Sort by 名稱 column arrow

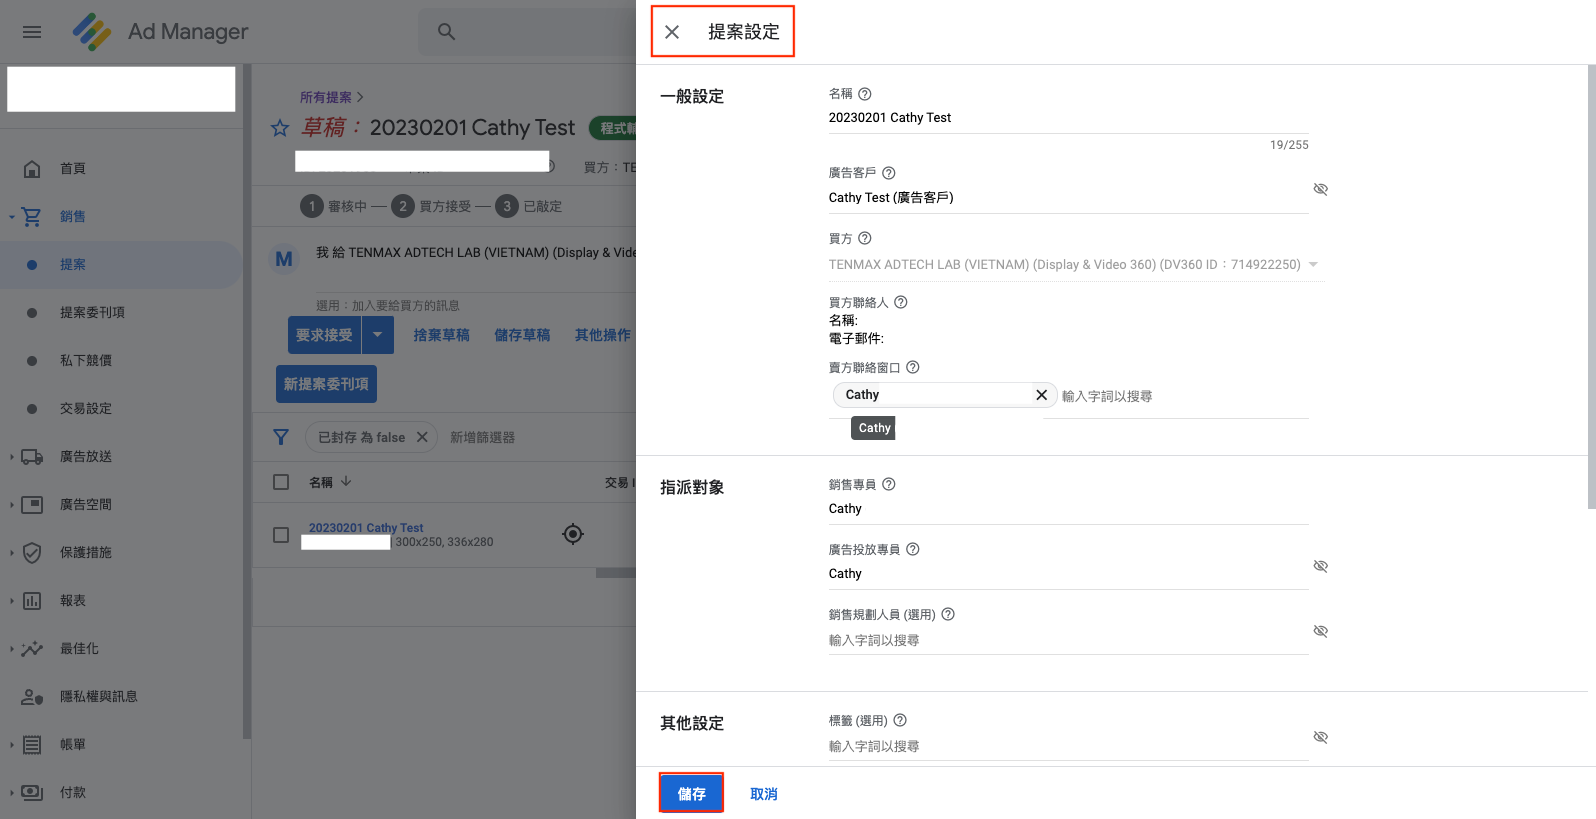pos(346,481)
